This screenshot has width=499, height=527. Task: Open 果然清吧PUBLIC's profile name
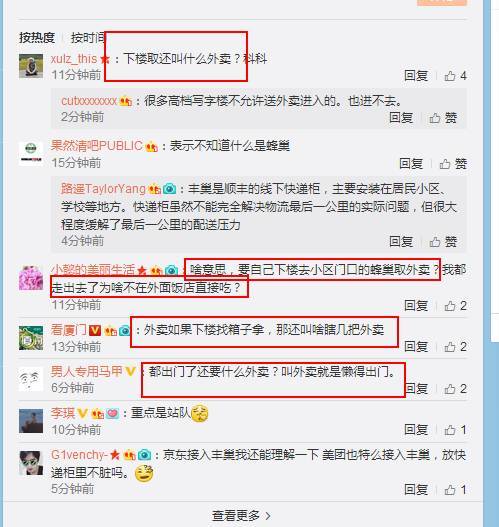click(x=97, y=146)
